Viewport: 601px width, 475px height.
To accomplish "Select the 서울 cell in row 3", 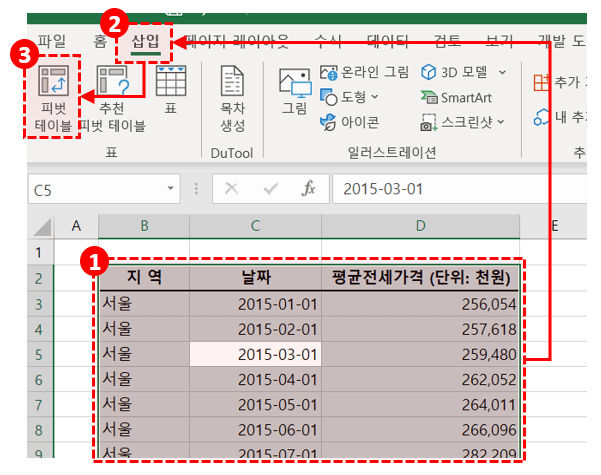I will [144, 304].
